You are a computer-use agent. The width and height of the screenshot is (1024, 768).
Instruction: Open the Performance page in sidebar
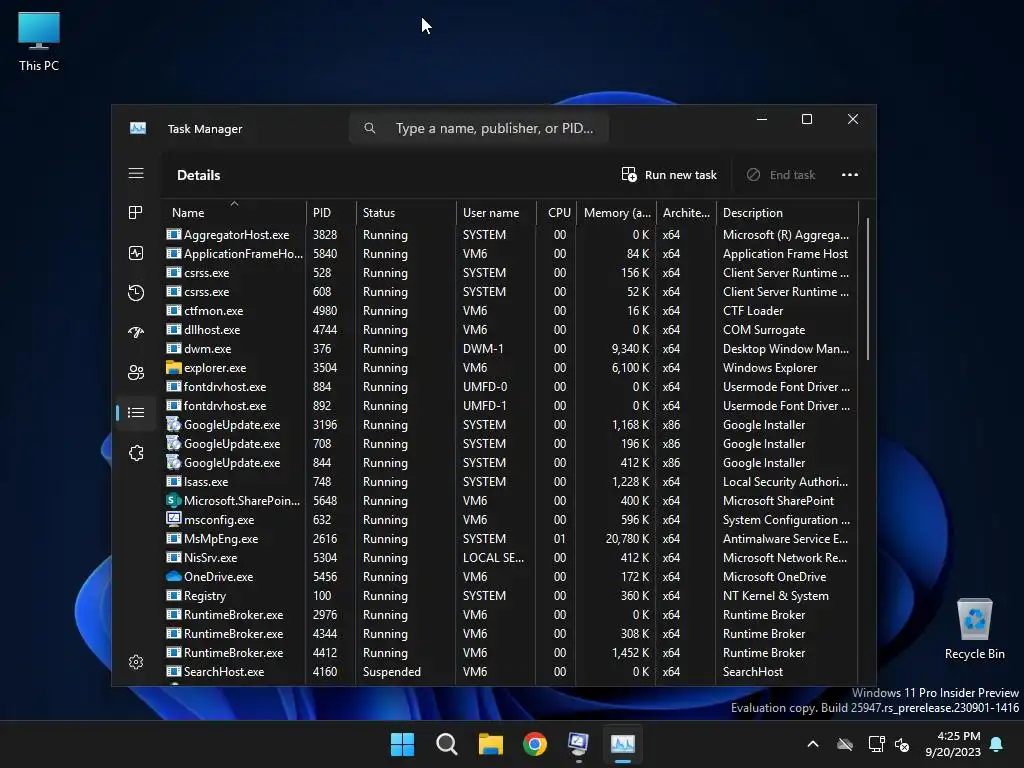click(136, 253)
